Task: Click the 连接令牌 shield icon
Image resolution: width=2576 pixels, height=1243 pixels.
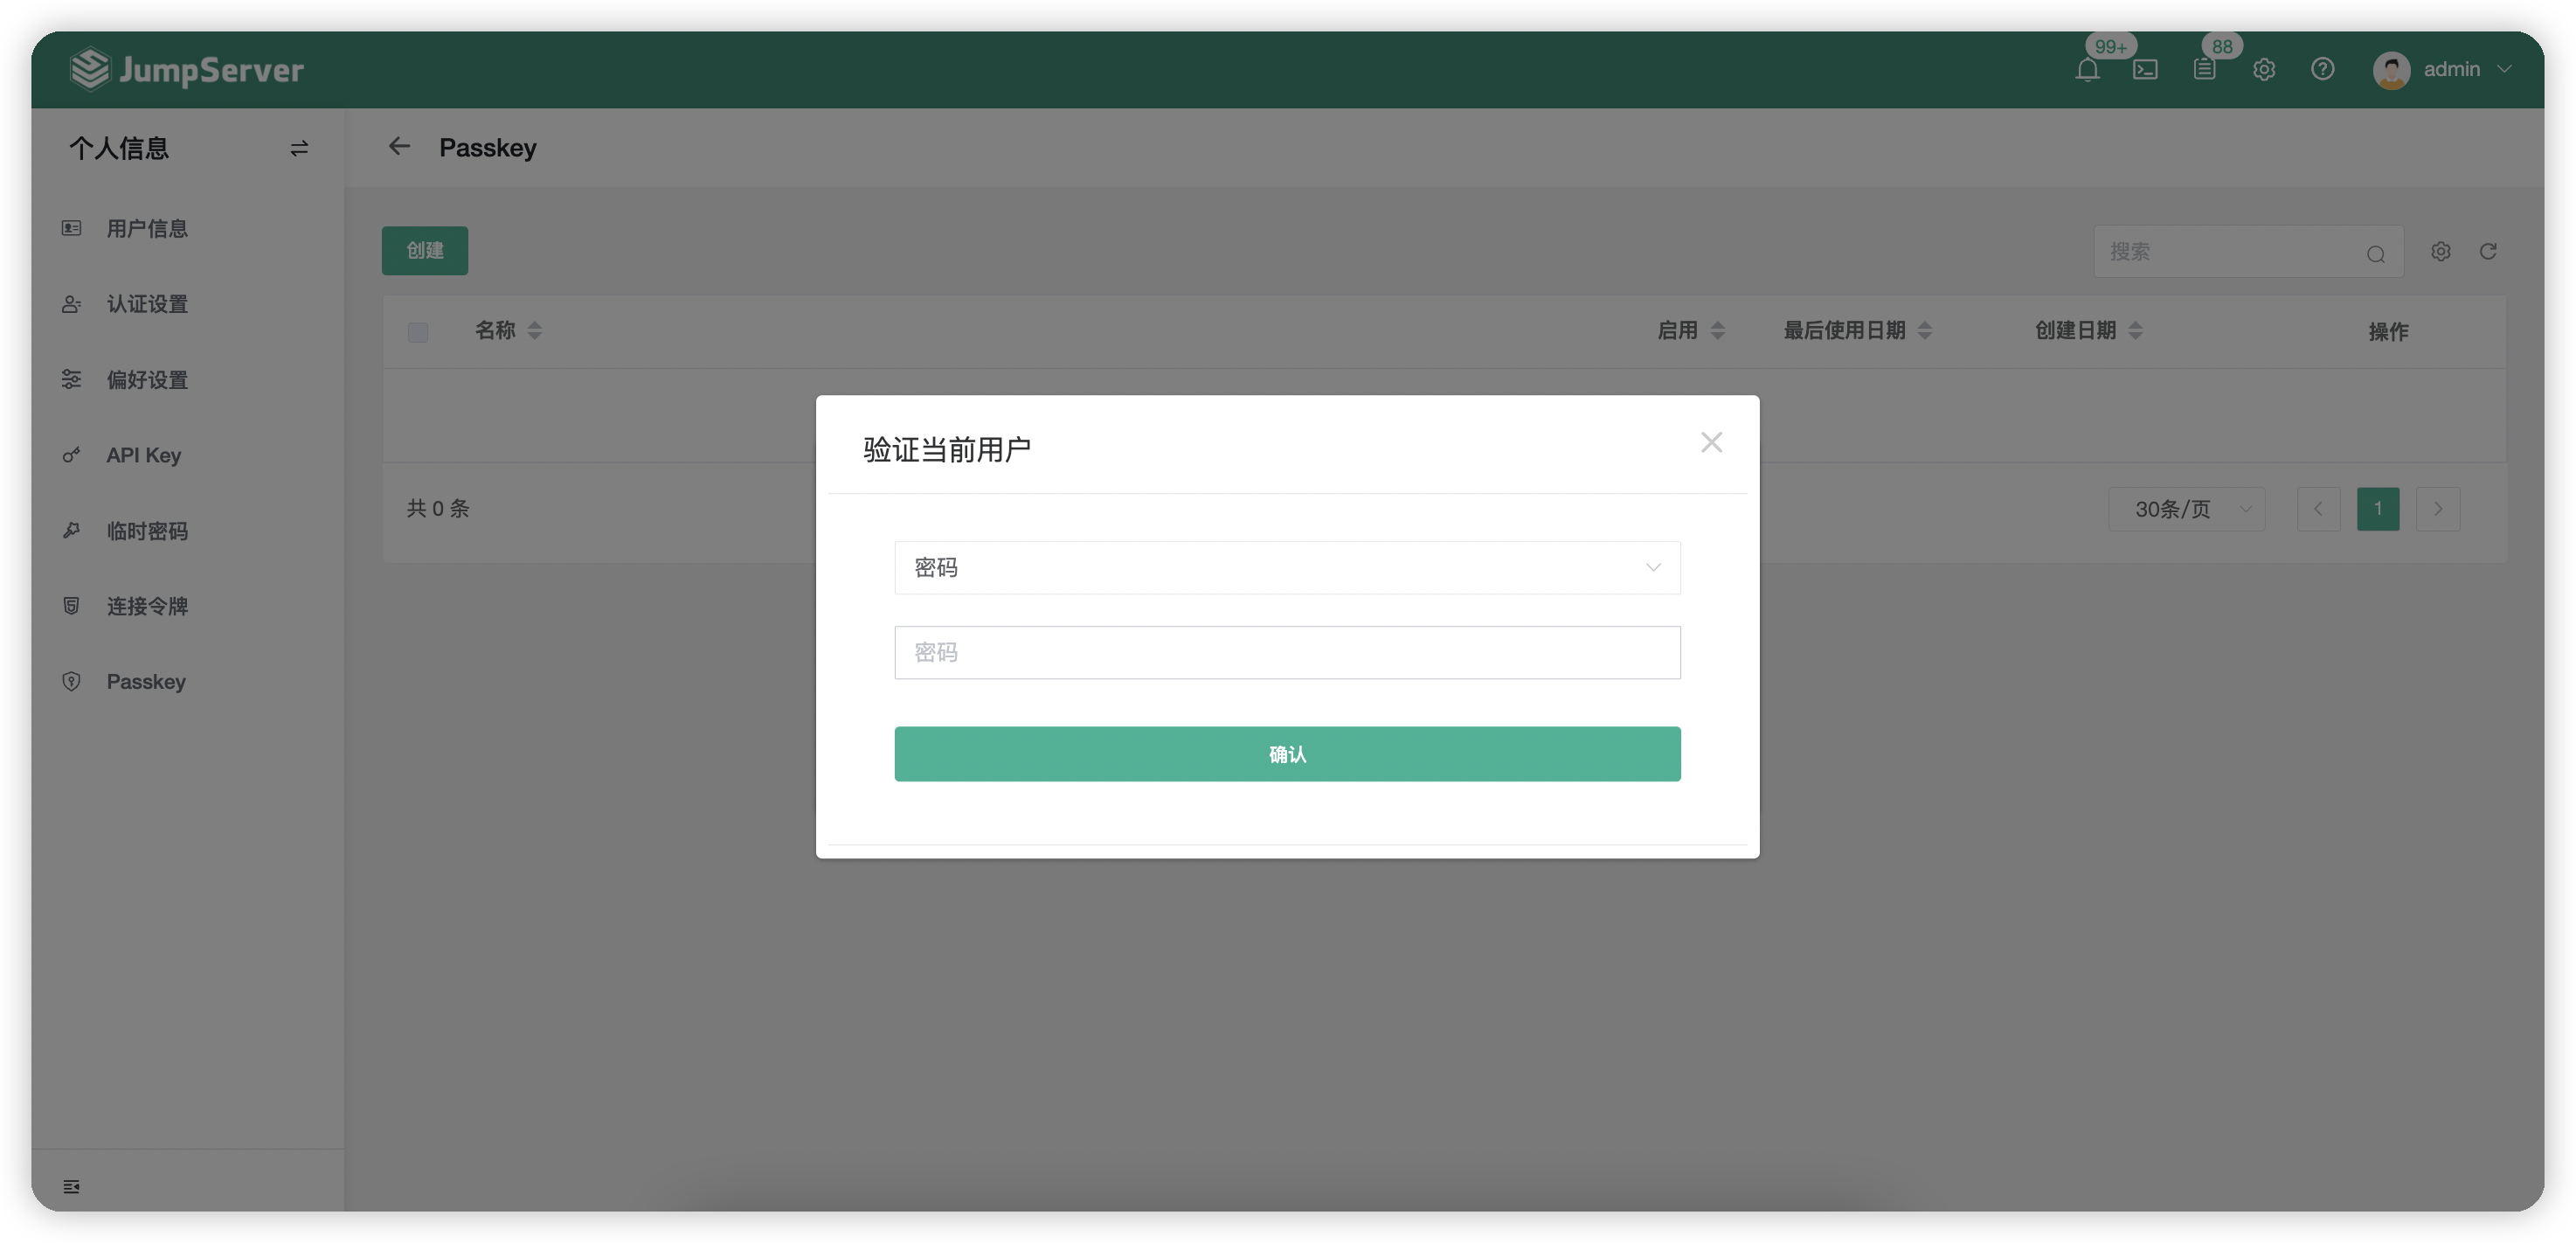Action: click(x=71, y=606)
